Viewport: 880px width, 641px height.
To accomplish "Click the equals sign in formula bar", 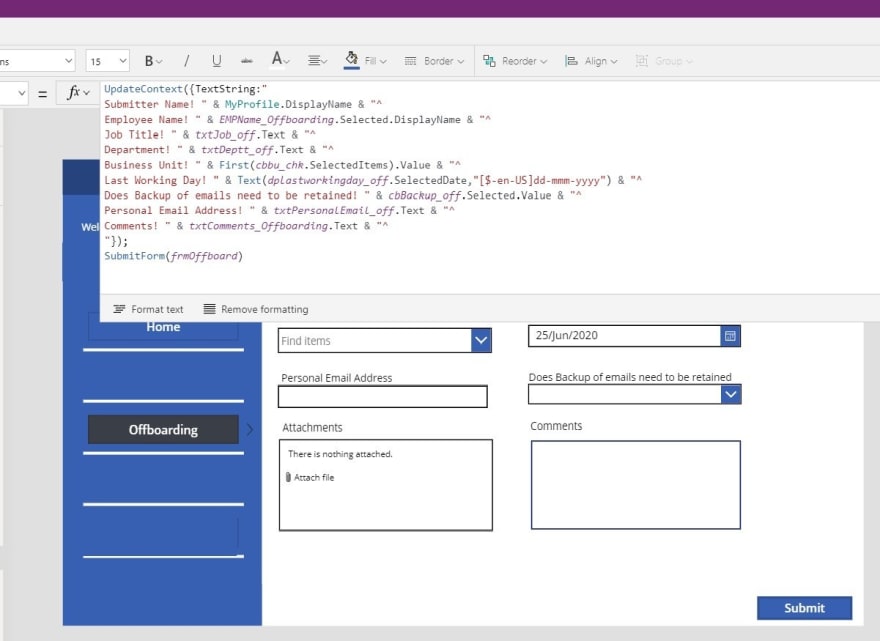I will 42,93.
